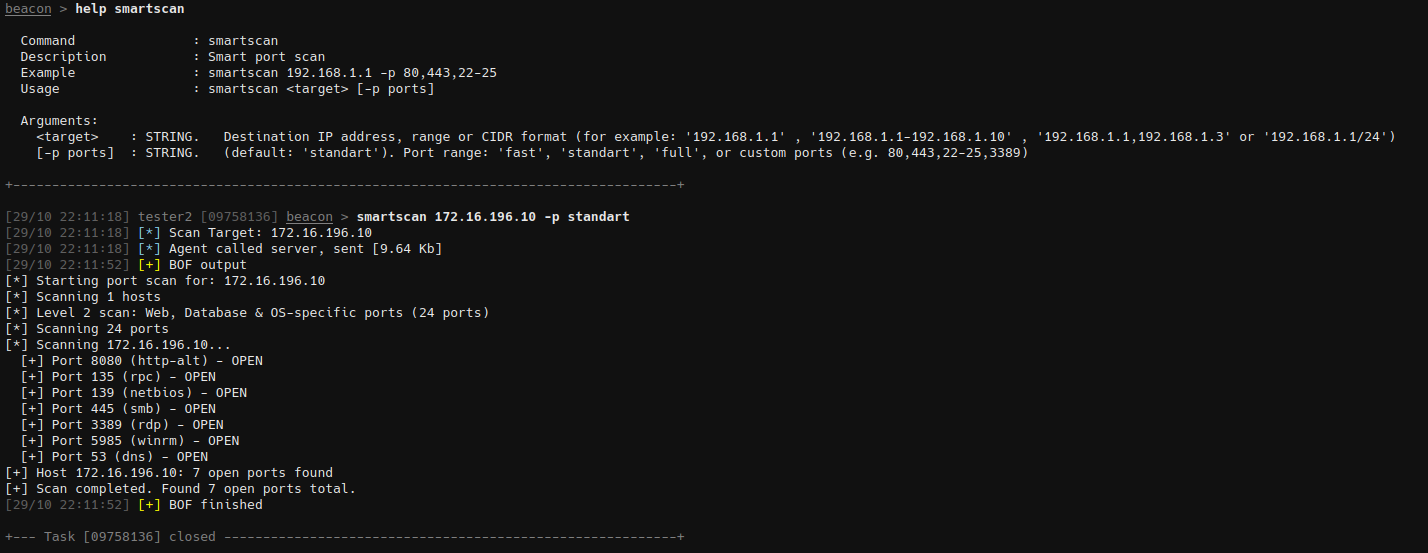Click the 'help smartscan' command text
This screenshot has width=1428, height=553.
click(129, 9)
